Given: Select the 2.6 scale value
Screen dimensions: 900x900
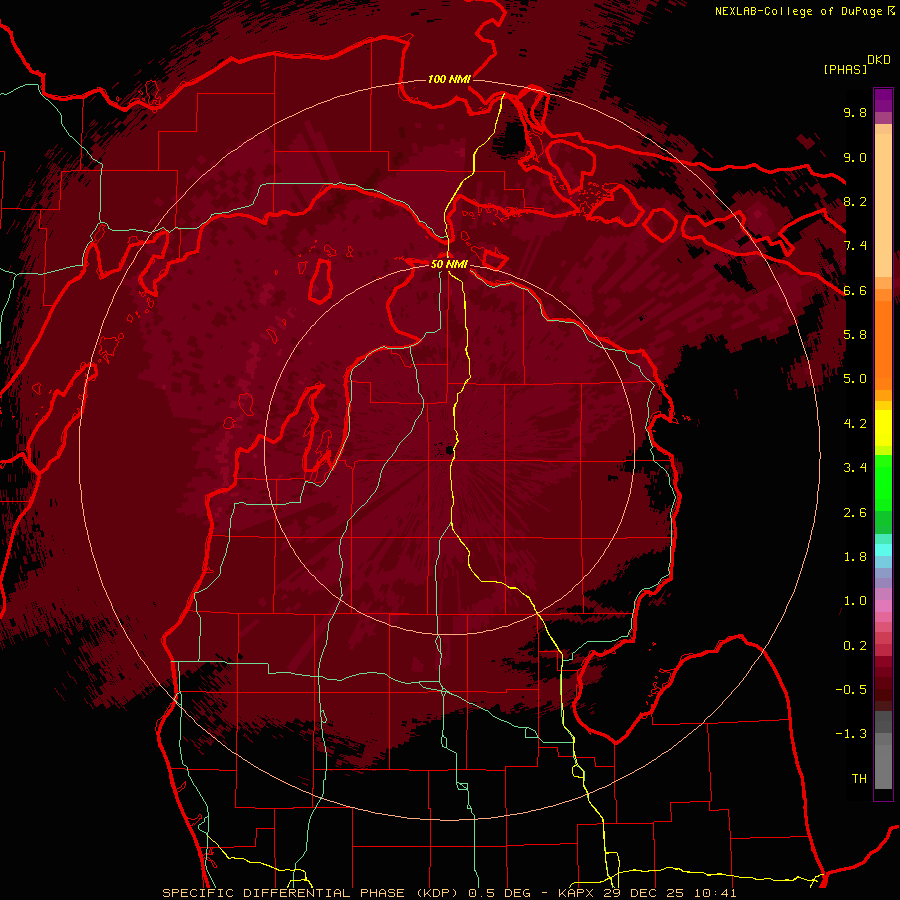Looking at the screenshot, I should [855, 513].
